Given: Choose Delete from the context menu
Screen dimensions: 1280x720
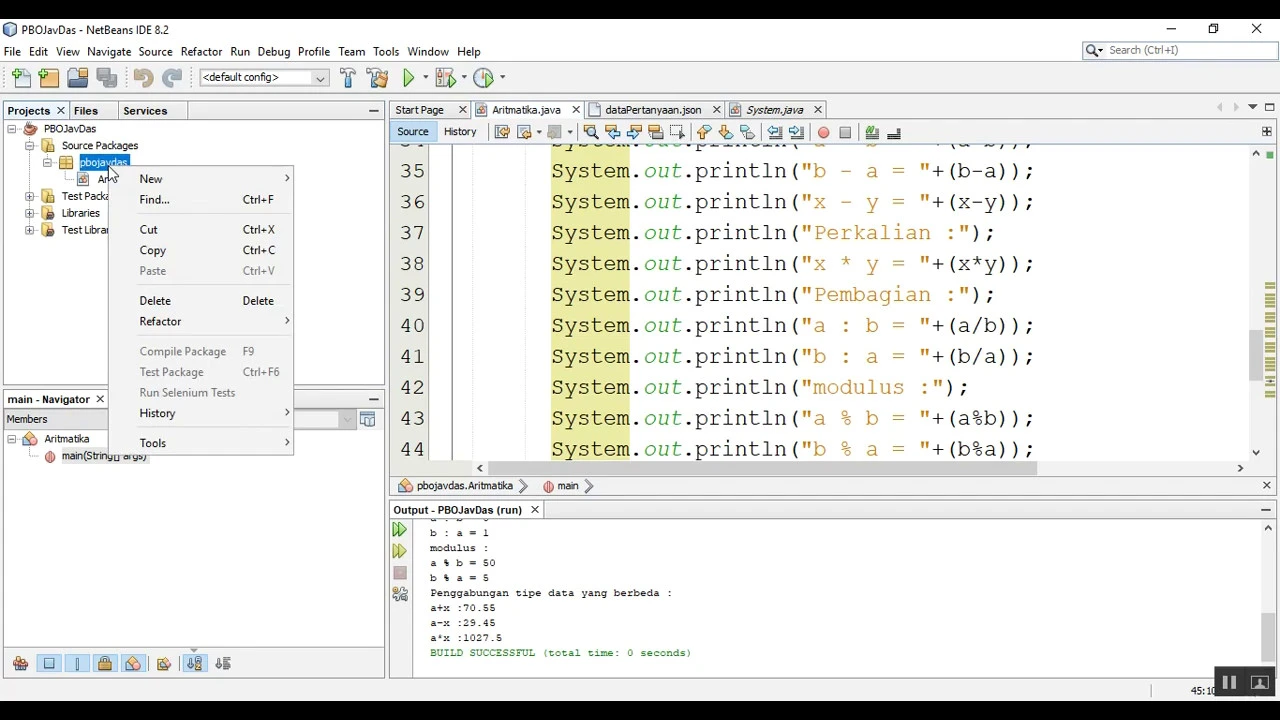Looking at the screenshot, I should coord(201,301).
